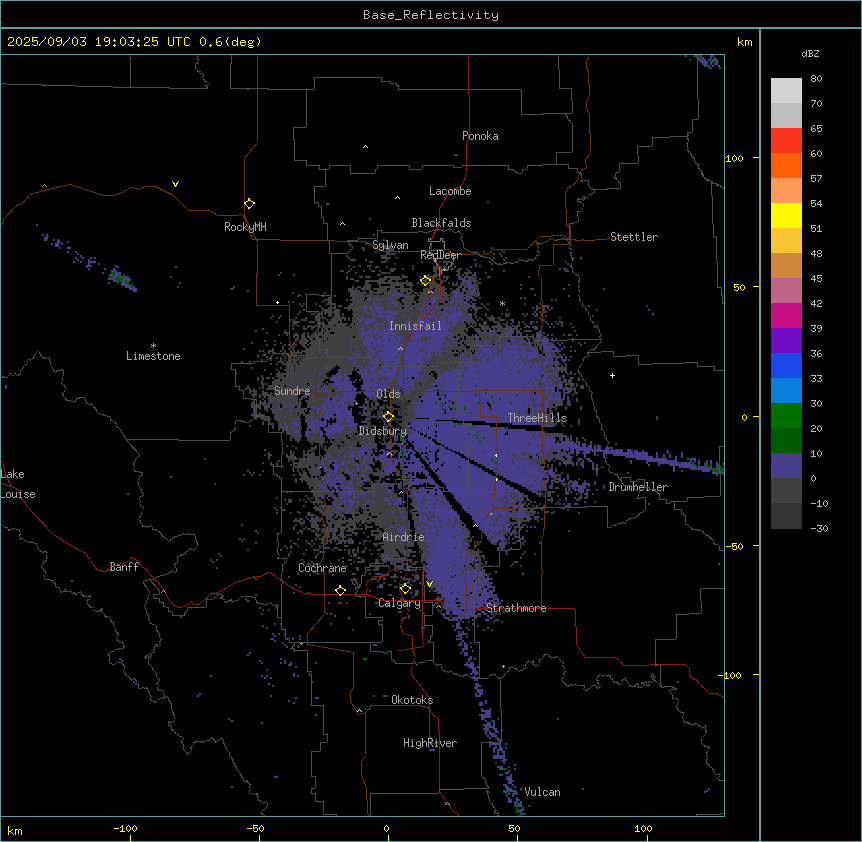
Task: Click the dBZ legend heading
Action: (810, 54)
